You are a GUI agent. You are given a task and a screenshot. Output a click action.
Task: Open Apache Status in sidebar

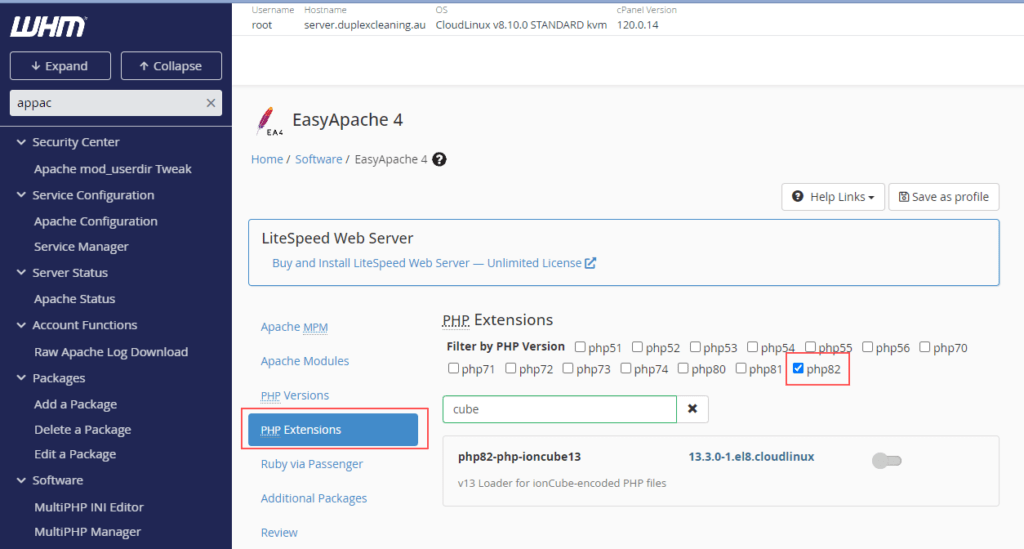click(x=74, y=299)
